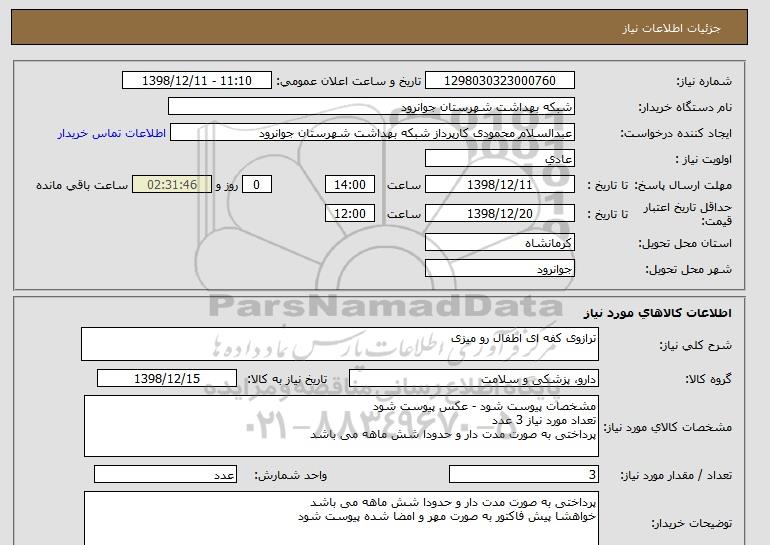Open buyer contact information link

tap(112, 133)
